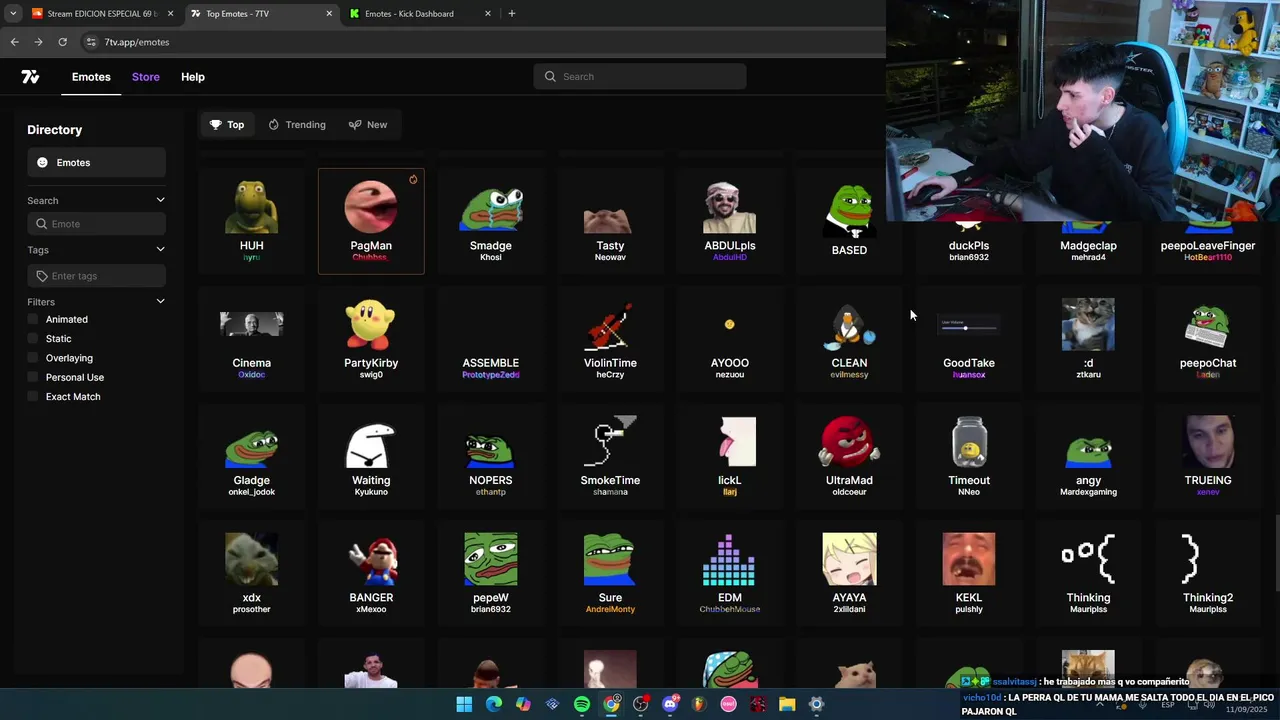
Task: Check the Personal Use filter
Action: click(33, 377)
